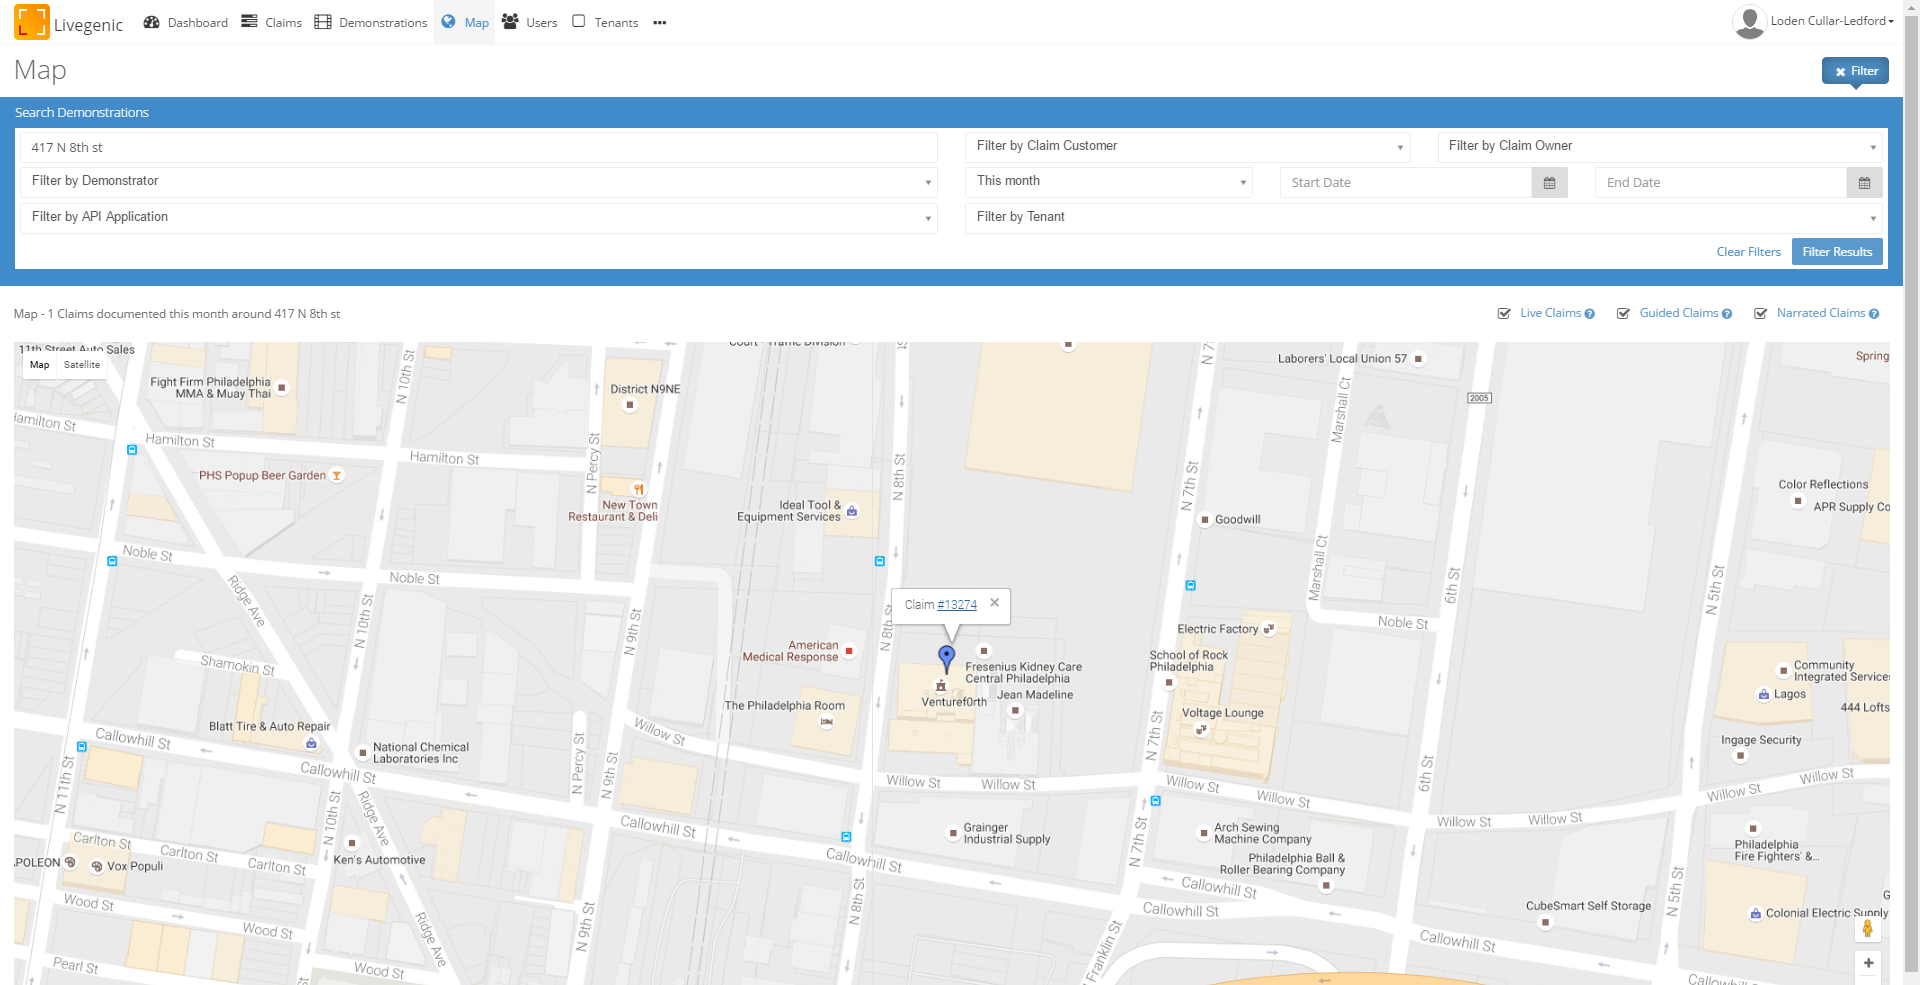Open the Tenants menu item
The image size is (1920, 985).
click(605, 22)
